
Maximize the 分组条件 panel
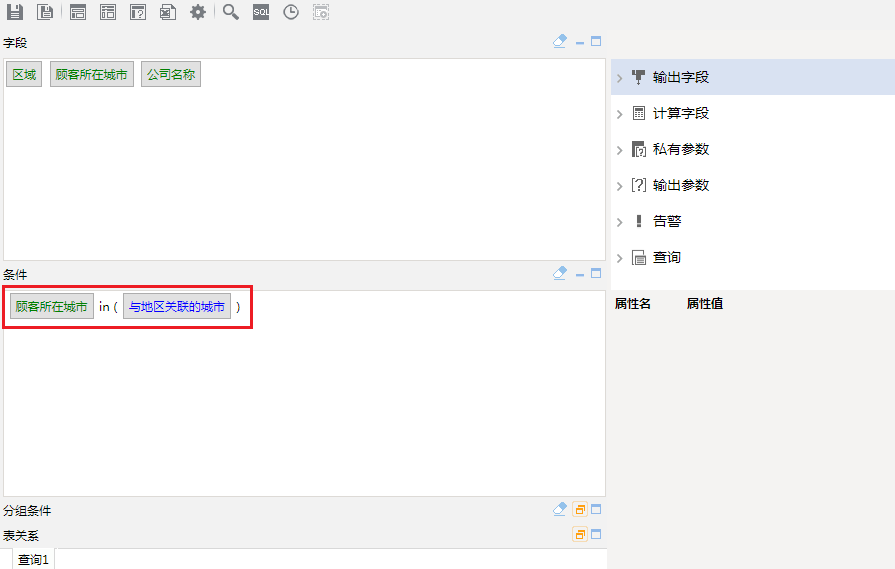click(596, 509)
